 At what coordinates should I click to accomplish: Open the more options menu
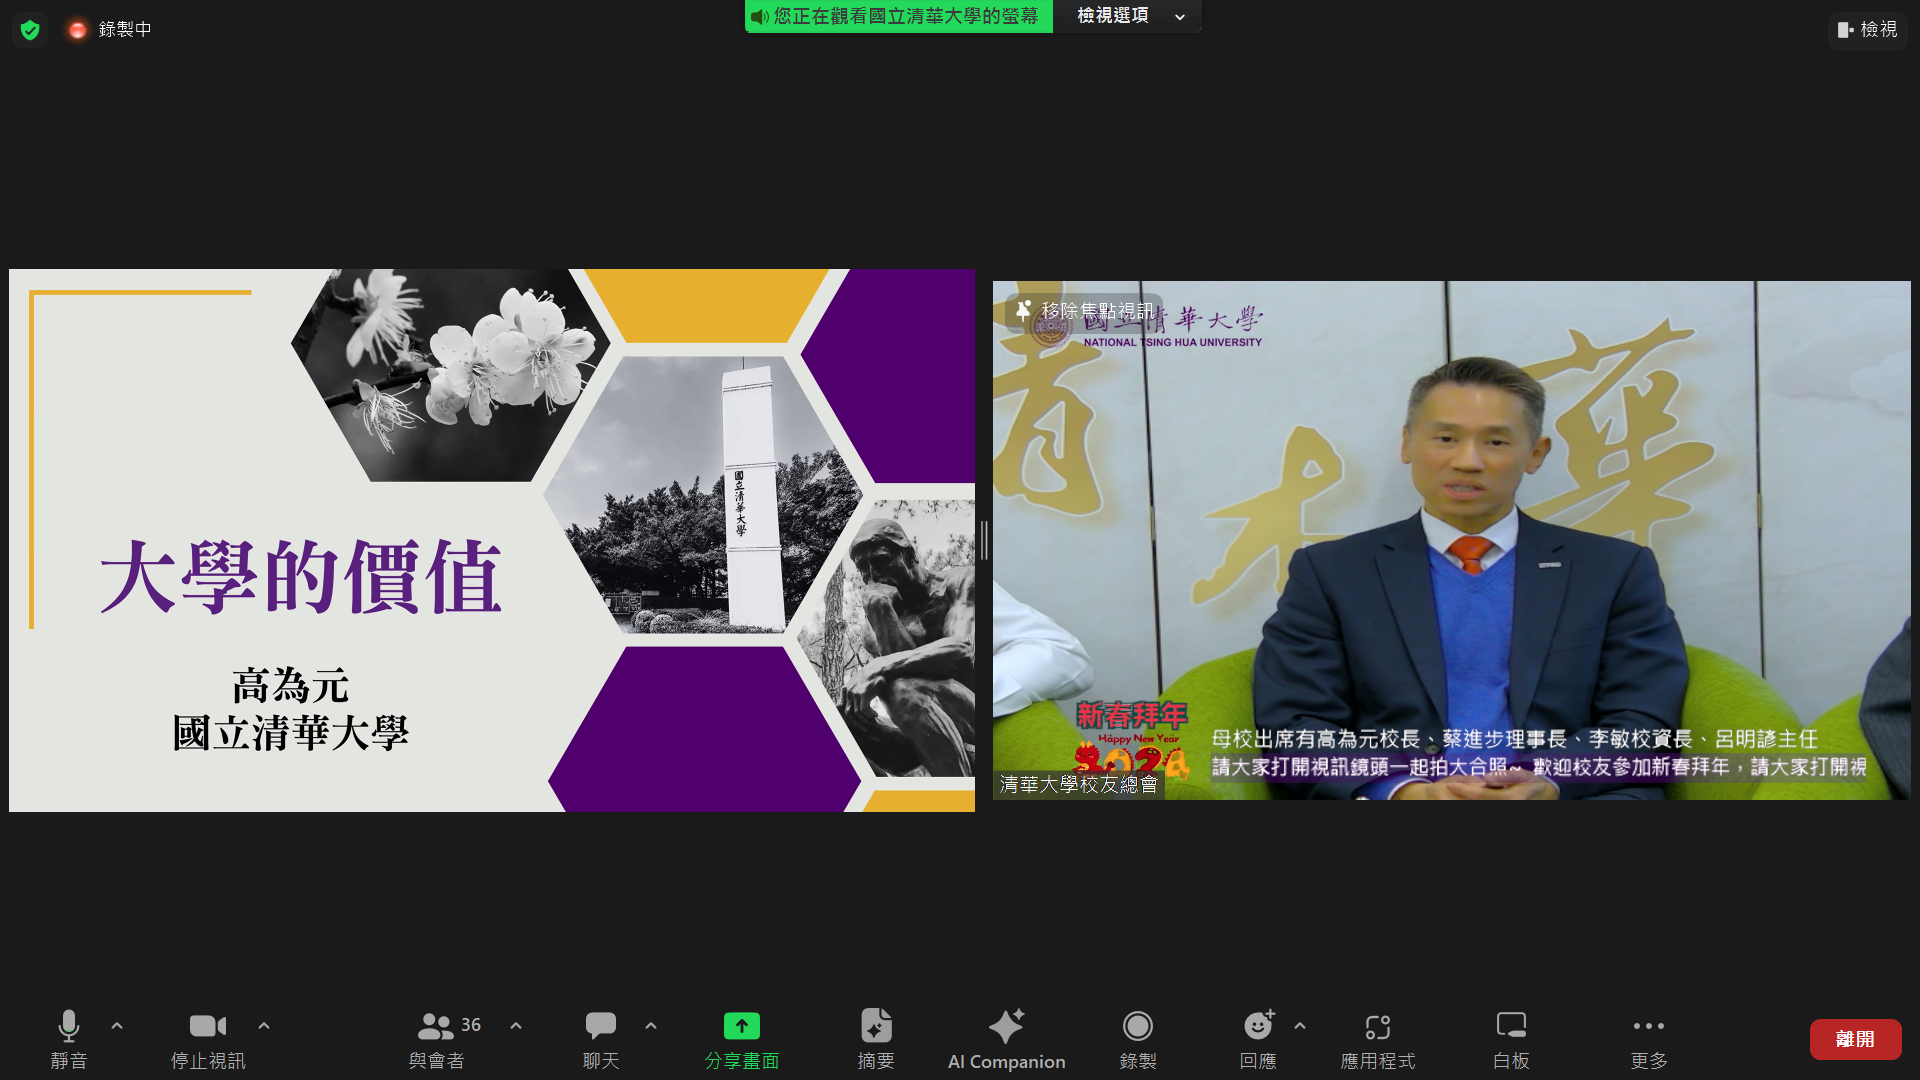point(1649,1039)
